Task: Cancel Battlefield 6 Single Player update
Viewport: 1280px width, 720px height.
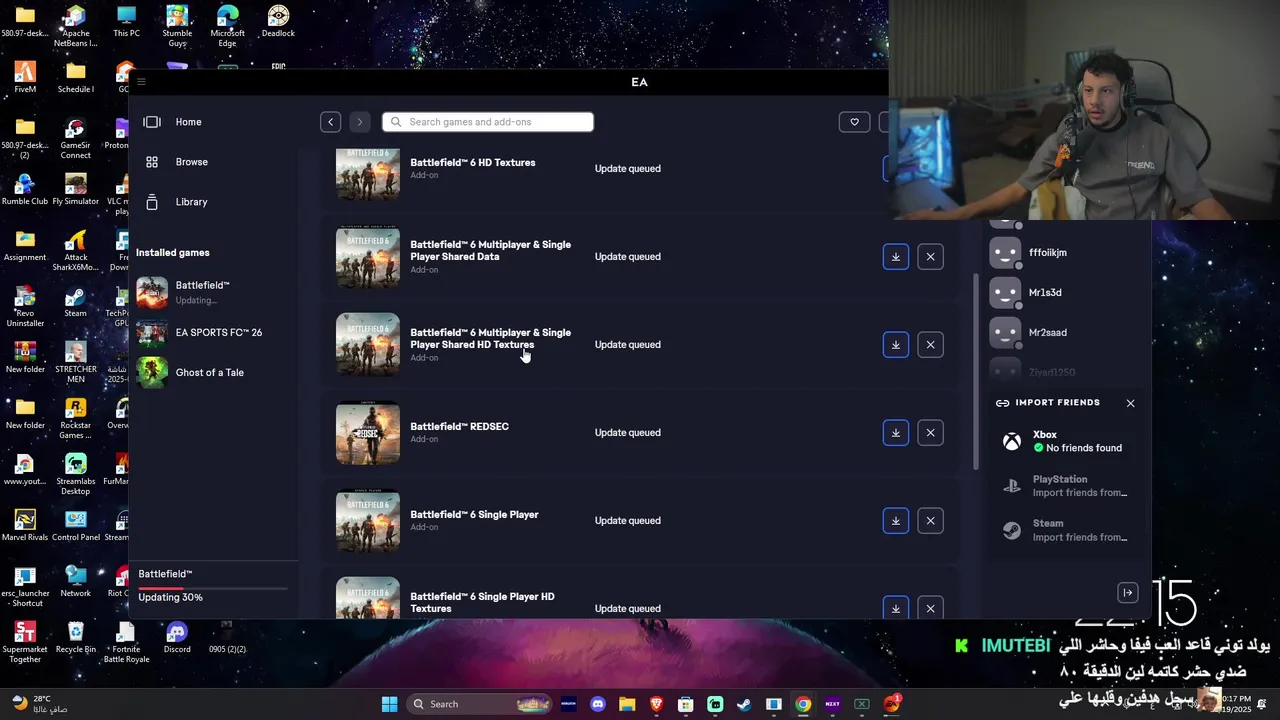Action: click(x=930, y=521)
